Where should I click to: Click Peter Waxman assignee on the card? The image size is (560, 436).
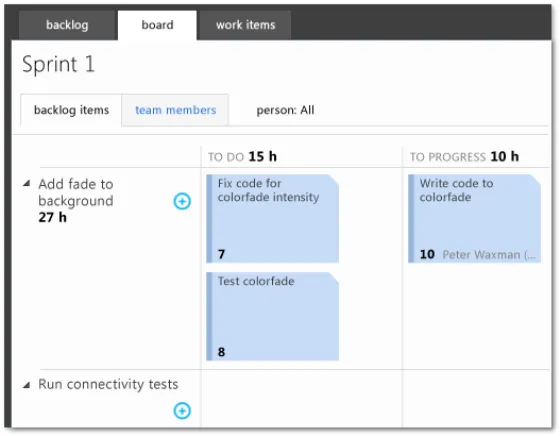(489, 255)
